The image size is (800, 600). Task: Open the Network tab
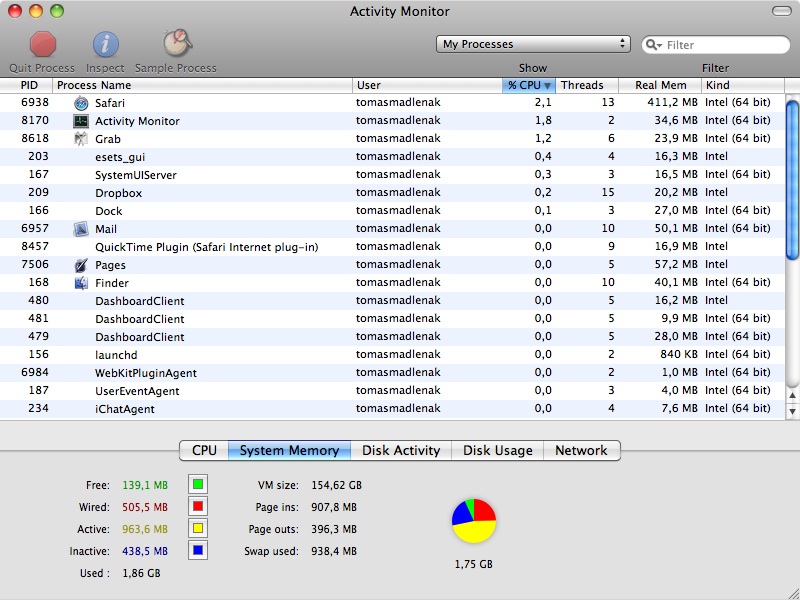click(581, 451)
